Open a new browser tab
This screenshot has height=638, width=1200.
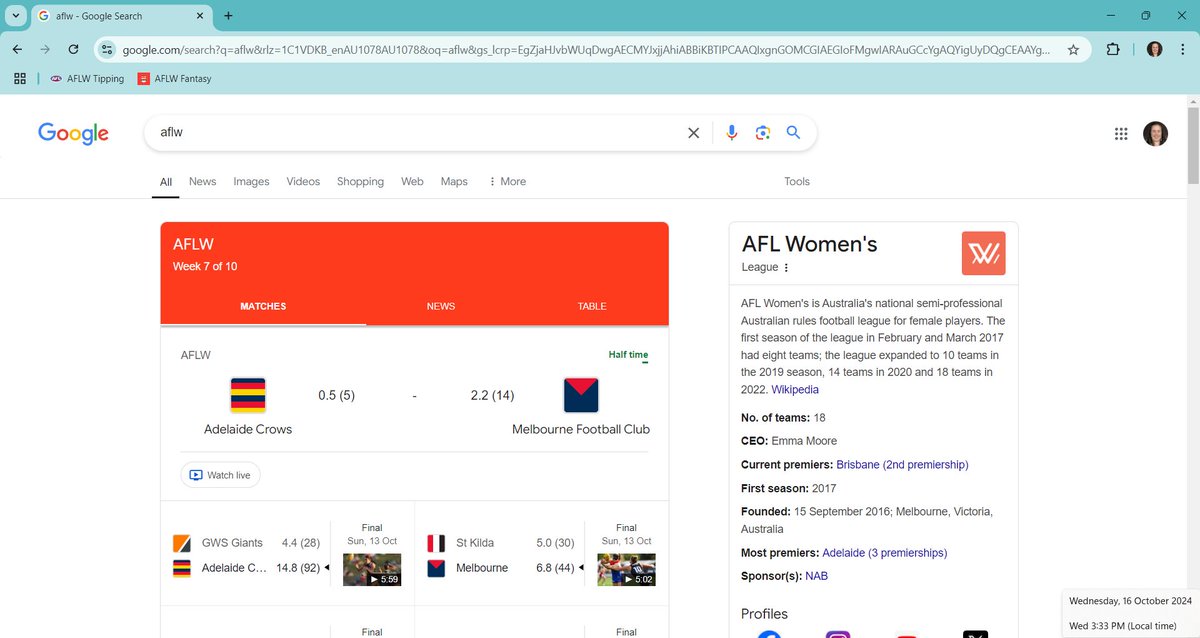228,16
